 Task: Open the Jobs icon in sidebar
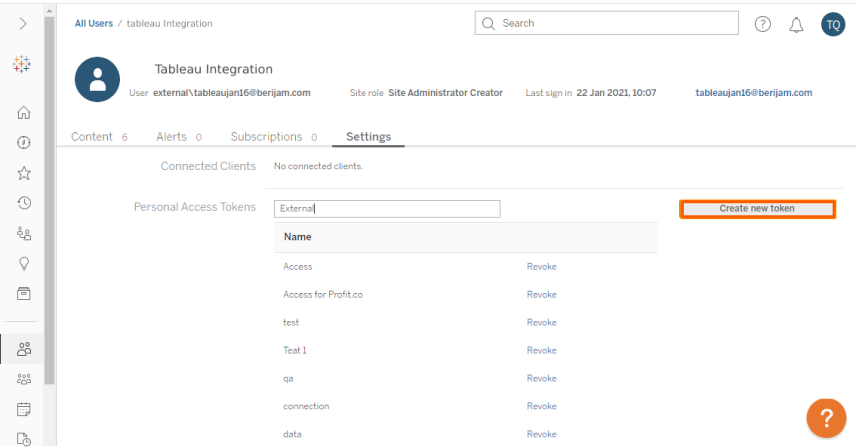point(23,439)
